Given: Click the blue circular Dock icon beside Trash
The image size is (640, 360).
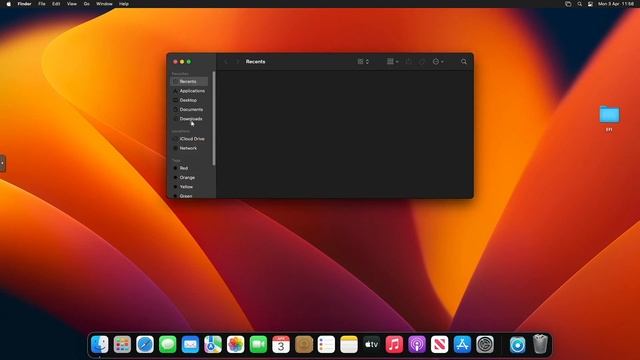Looking at the screenshot, I should point(517,344).
